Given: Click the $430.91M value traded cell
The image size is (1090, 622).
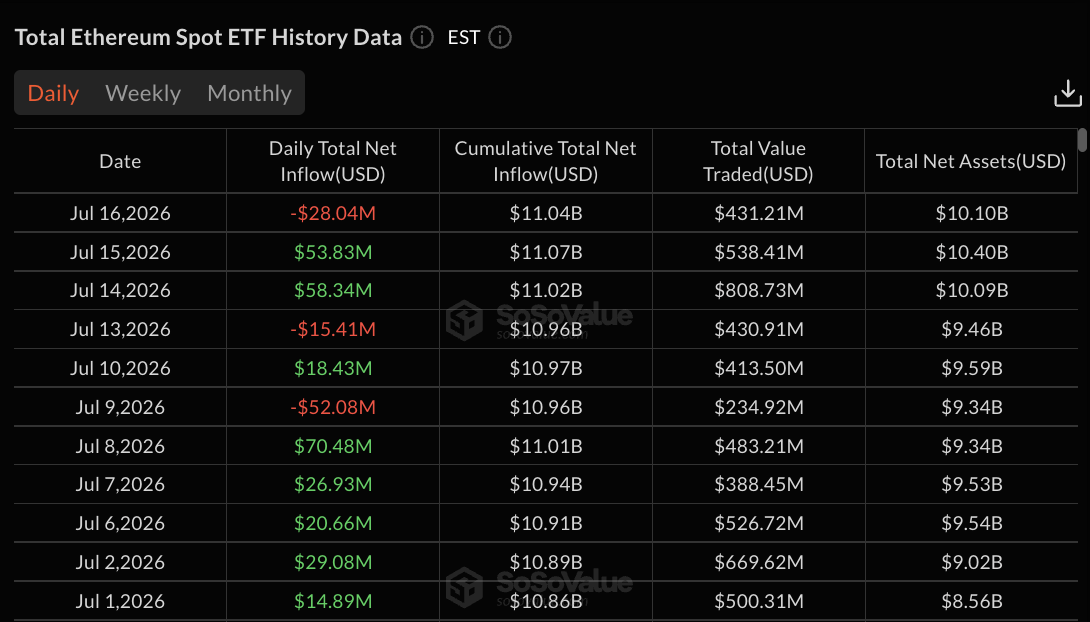Looking at the screenshot, I should point(758,329).
